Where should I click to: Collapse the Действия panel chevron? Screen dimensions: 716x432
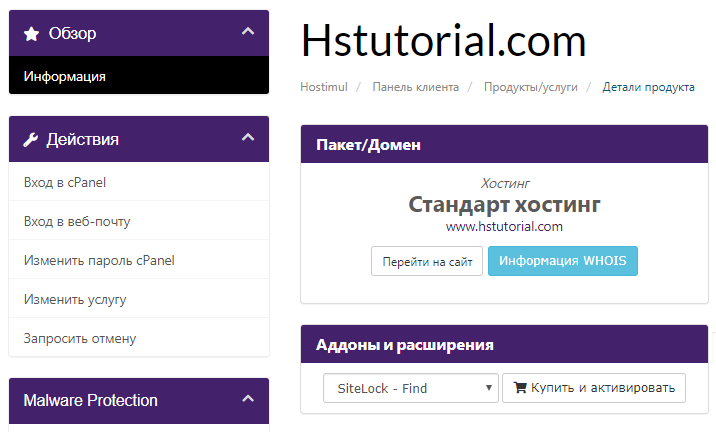[248, 139]
